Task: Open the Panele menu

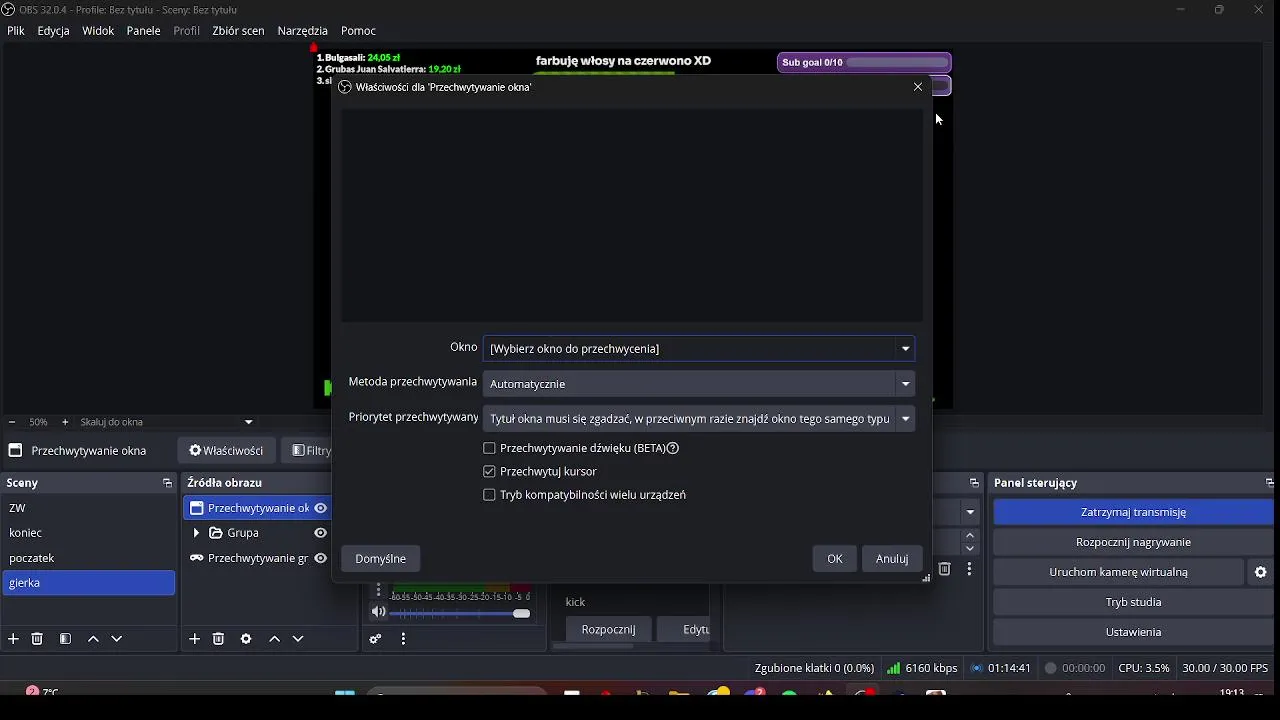Action: pyautogui.click(x=144, y=31)
